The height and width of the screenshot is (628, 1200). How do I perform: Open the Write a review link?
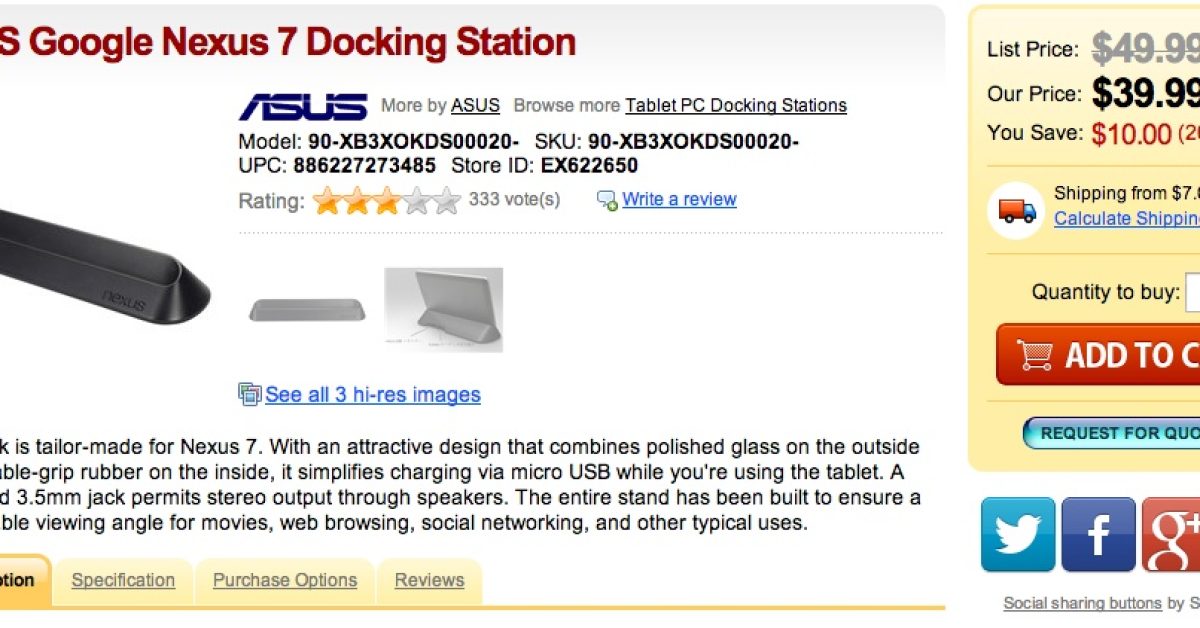pos(679,199)
